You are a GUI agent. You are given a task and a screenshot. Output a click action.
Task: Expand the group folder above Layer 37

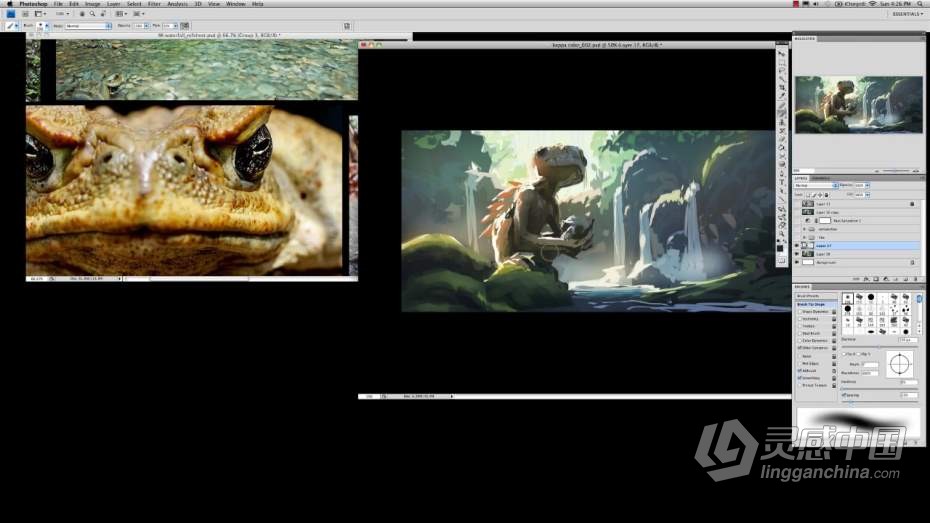click(x=805, y=237)
